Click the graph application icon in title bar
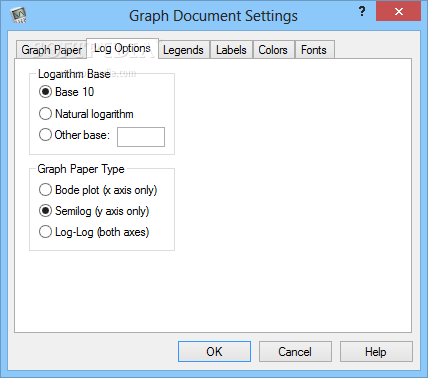Image resolution: width=428 pixels, height=378 pixels. click(x=18, y=15)
